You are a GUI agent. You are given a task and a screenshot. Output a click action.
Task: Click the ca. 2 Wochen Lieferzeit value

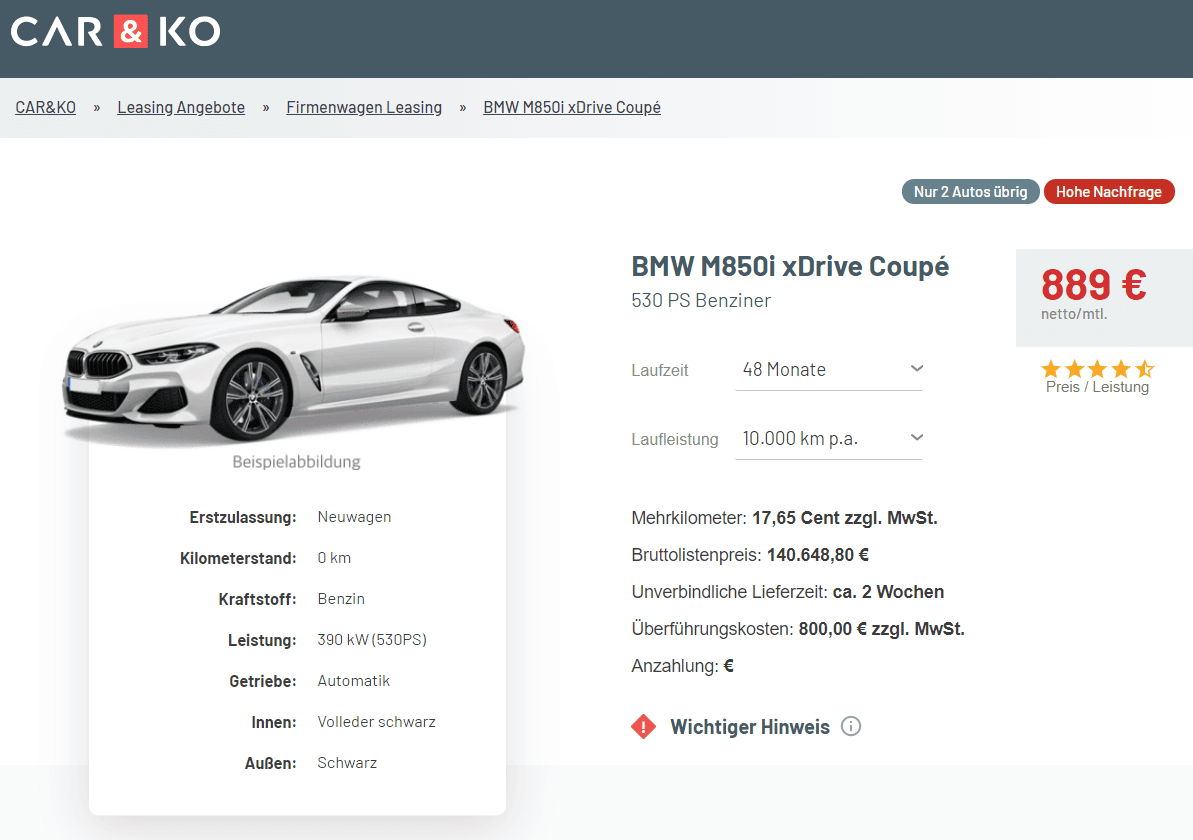[x=889, y=592]
